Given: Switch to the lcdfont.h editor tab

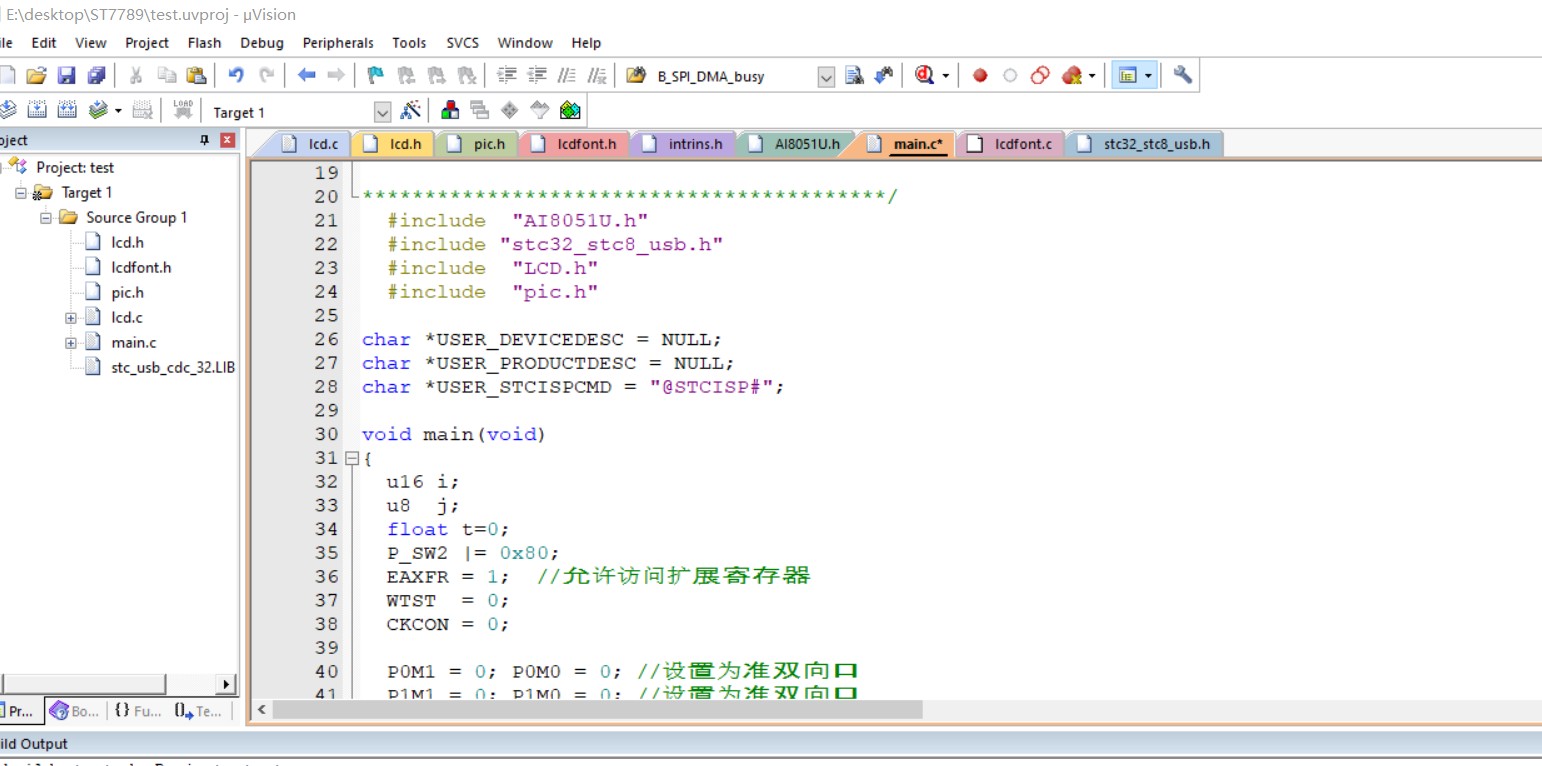Looking at the screenshot, I should tap(575, 144).
